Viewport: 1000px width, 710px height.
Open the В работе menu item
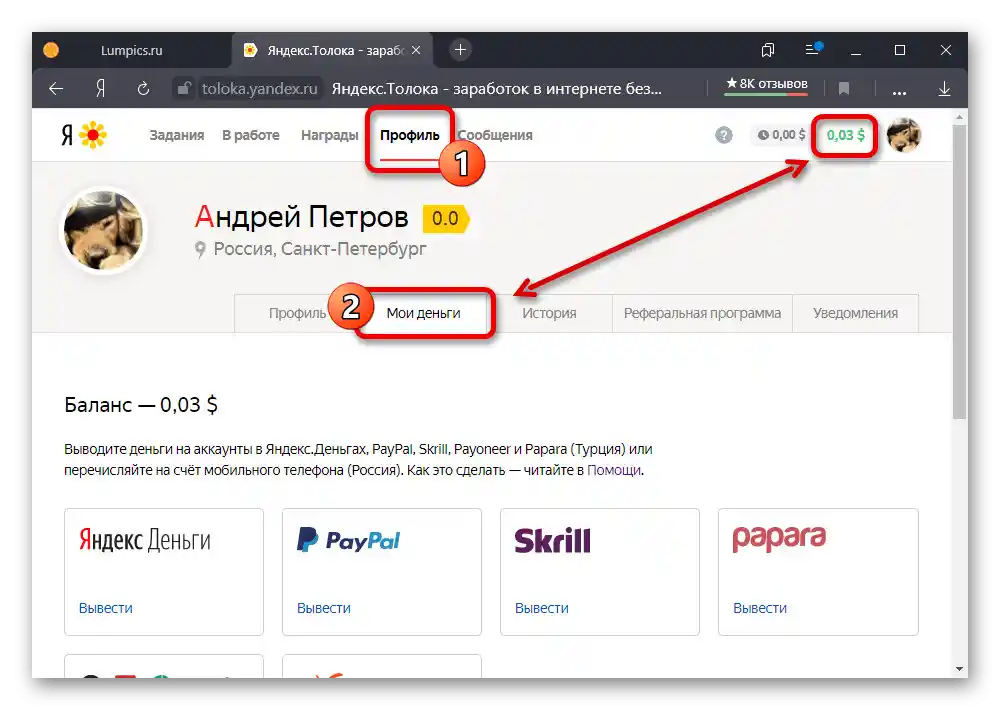pyautogui.click(x=251, y=135)
